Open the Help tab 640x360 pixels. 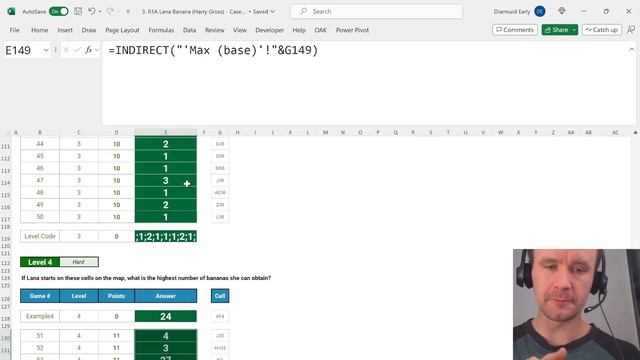(x=299, y=30)
